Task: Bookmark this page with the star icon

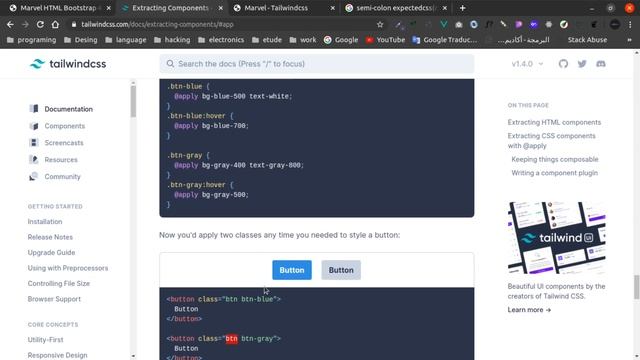Action: coord(380,24)
